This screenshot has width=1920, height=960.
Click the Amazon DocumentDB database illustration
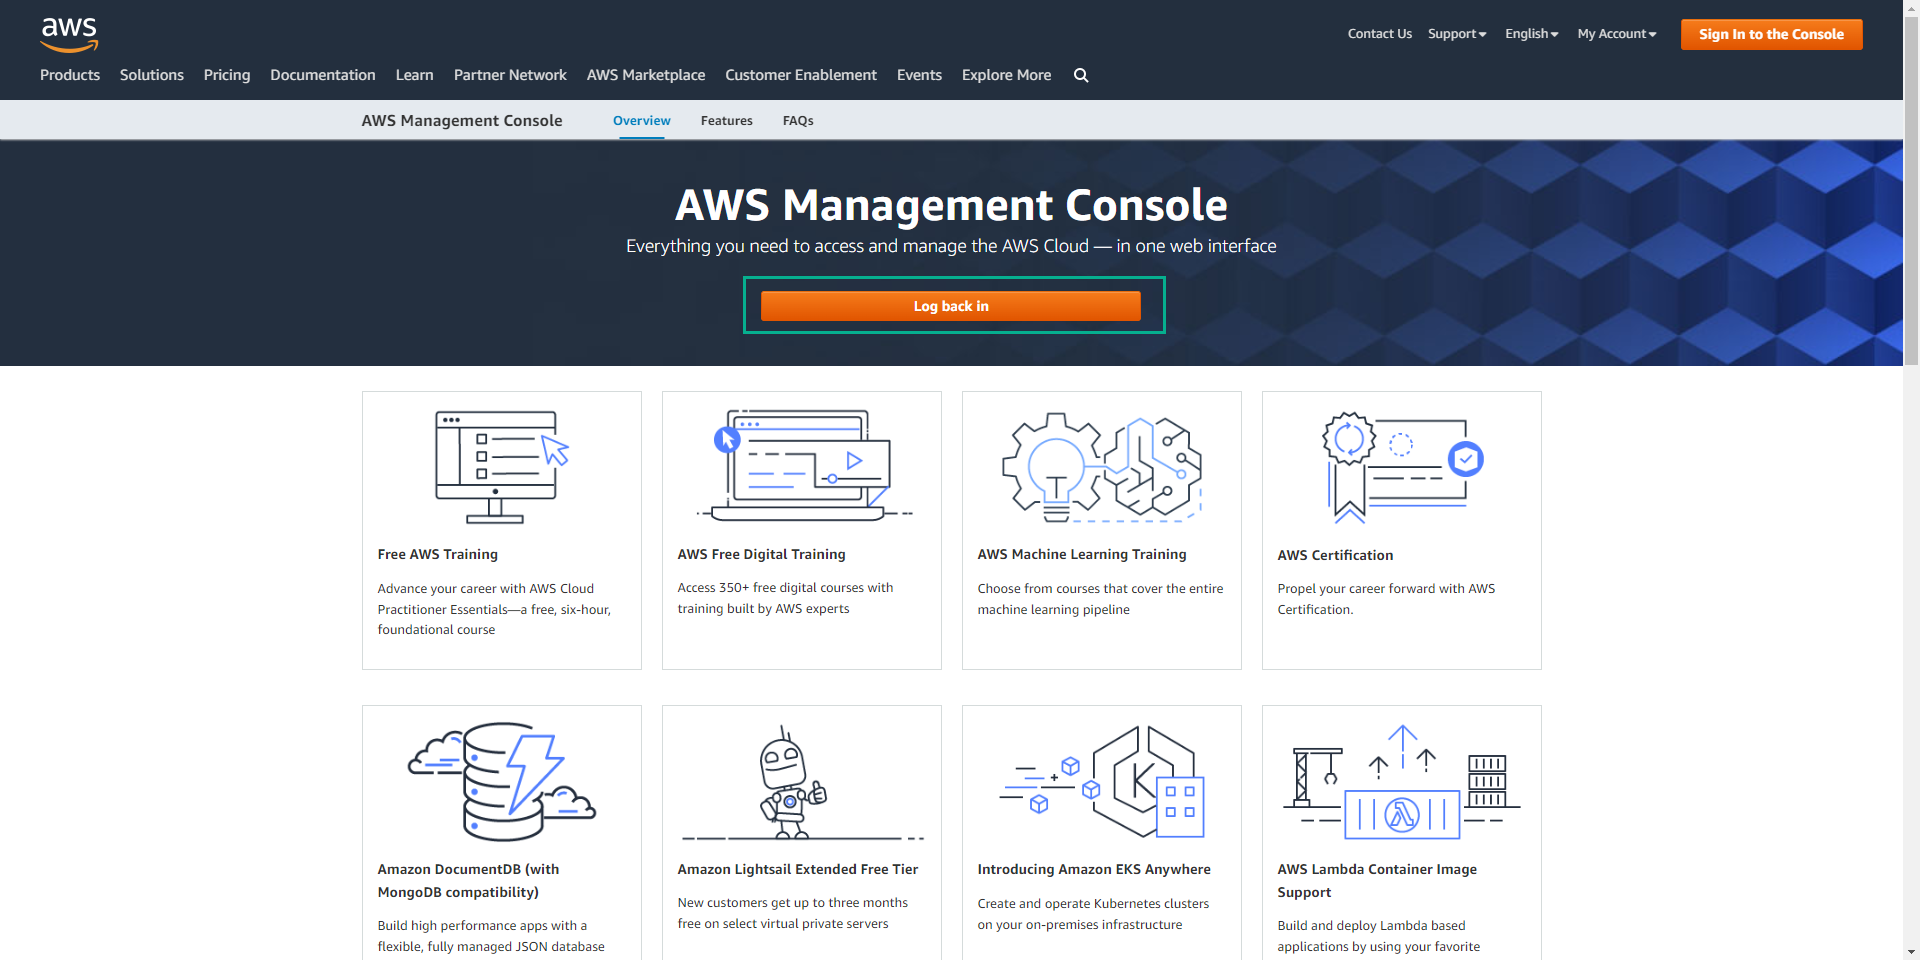coord(502,781)
